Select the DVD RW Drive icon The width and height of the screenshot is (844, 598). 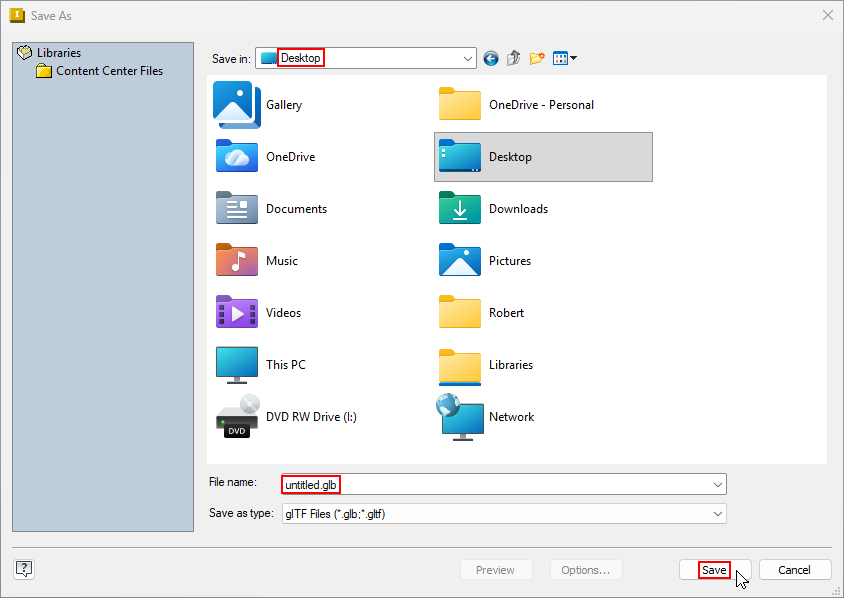238,417
